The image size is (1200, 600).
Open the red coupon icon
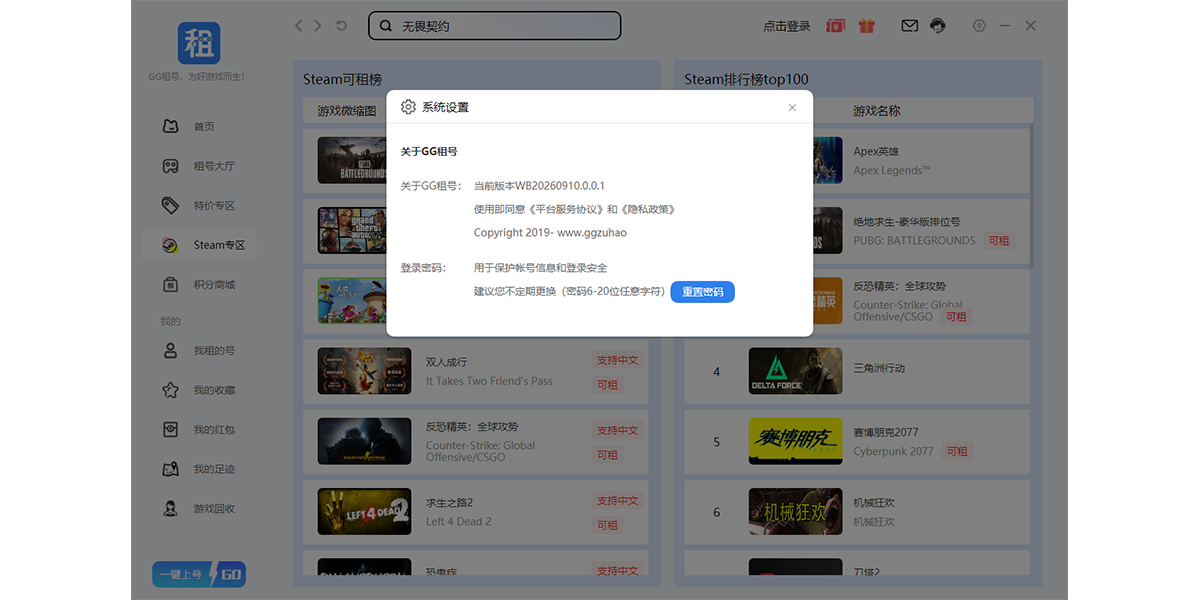(x=835, y=26)
